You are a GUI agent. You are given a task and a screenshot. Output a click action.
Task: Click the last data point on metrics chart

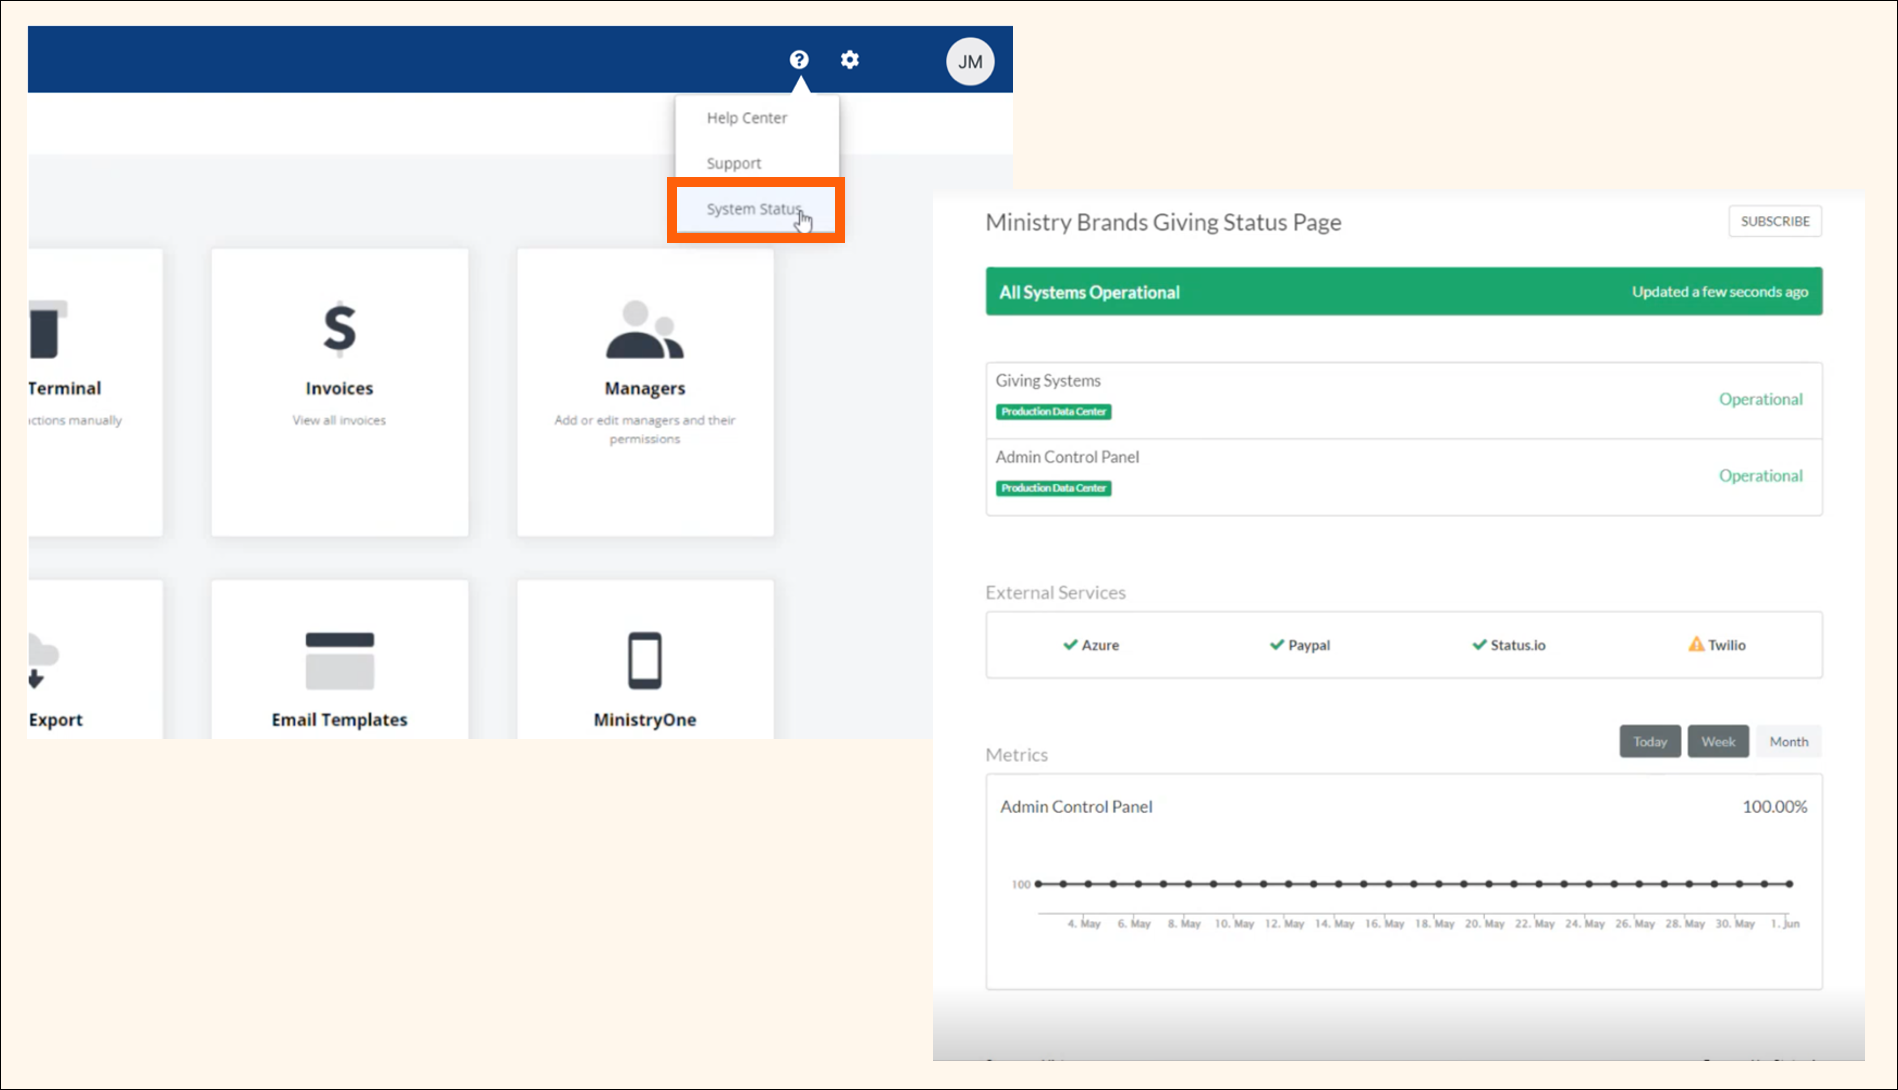tap(1789, 884)
